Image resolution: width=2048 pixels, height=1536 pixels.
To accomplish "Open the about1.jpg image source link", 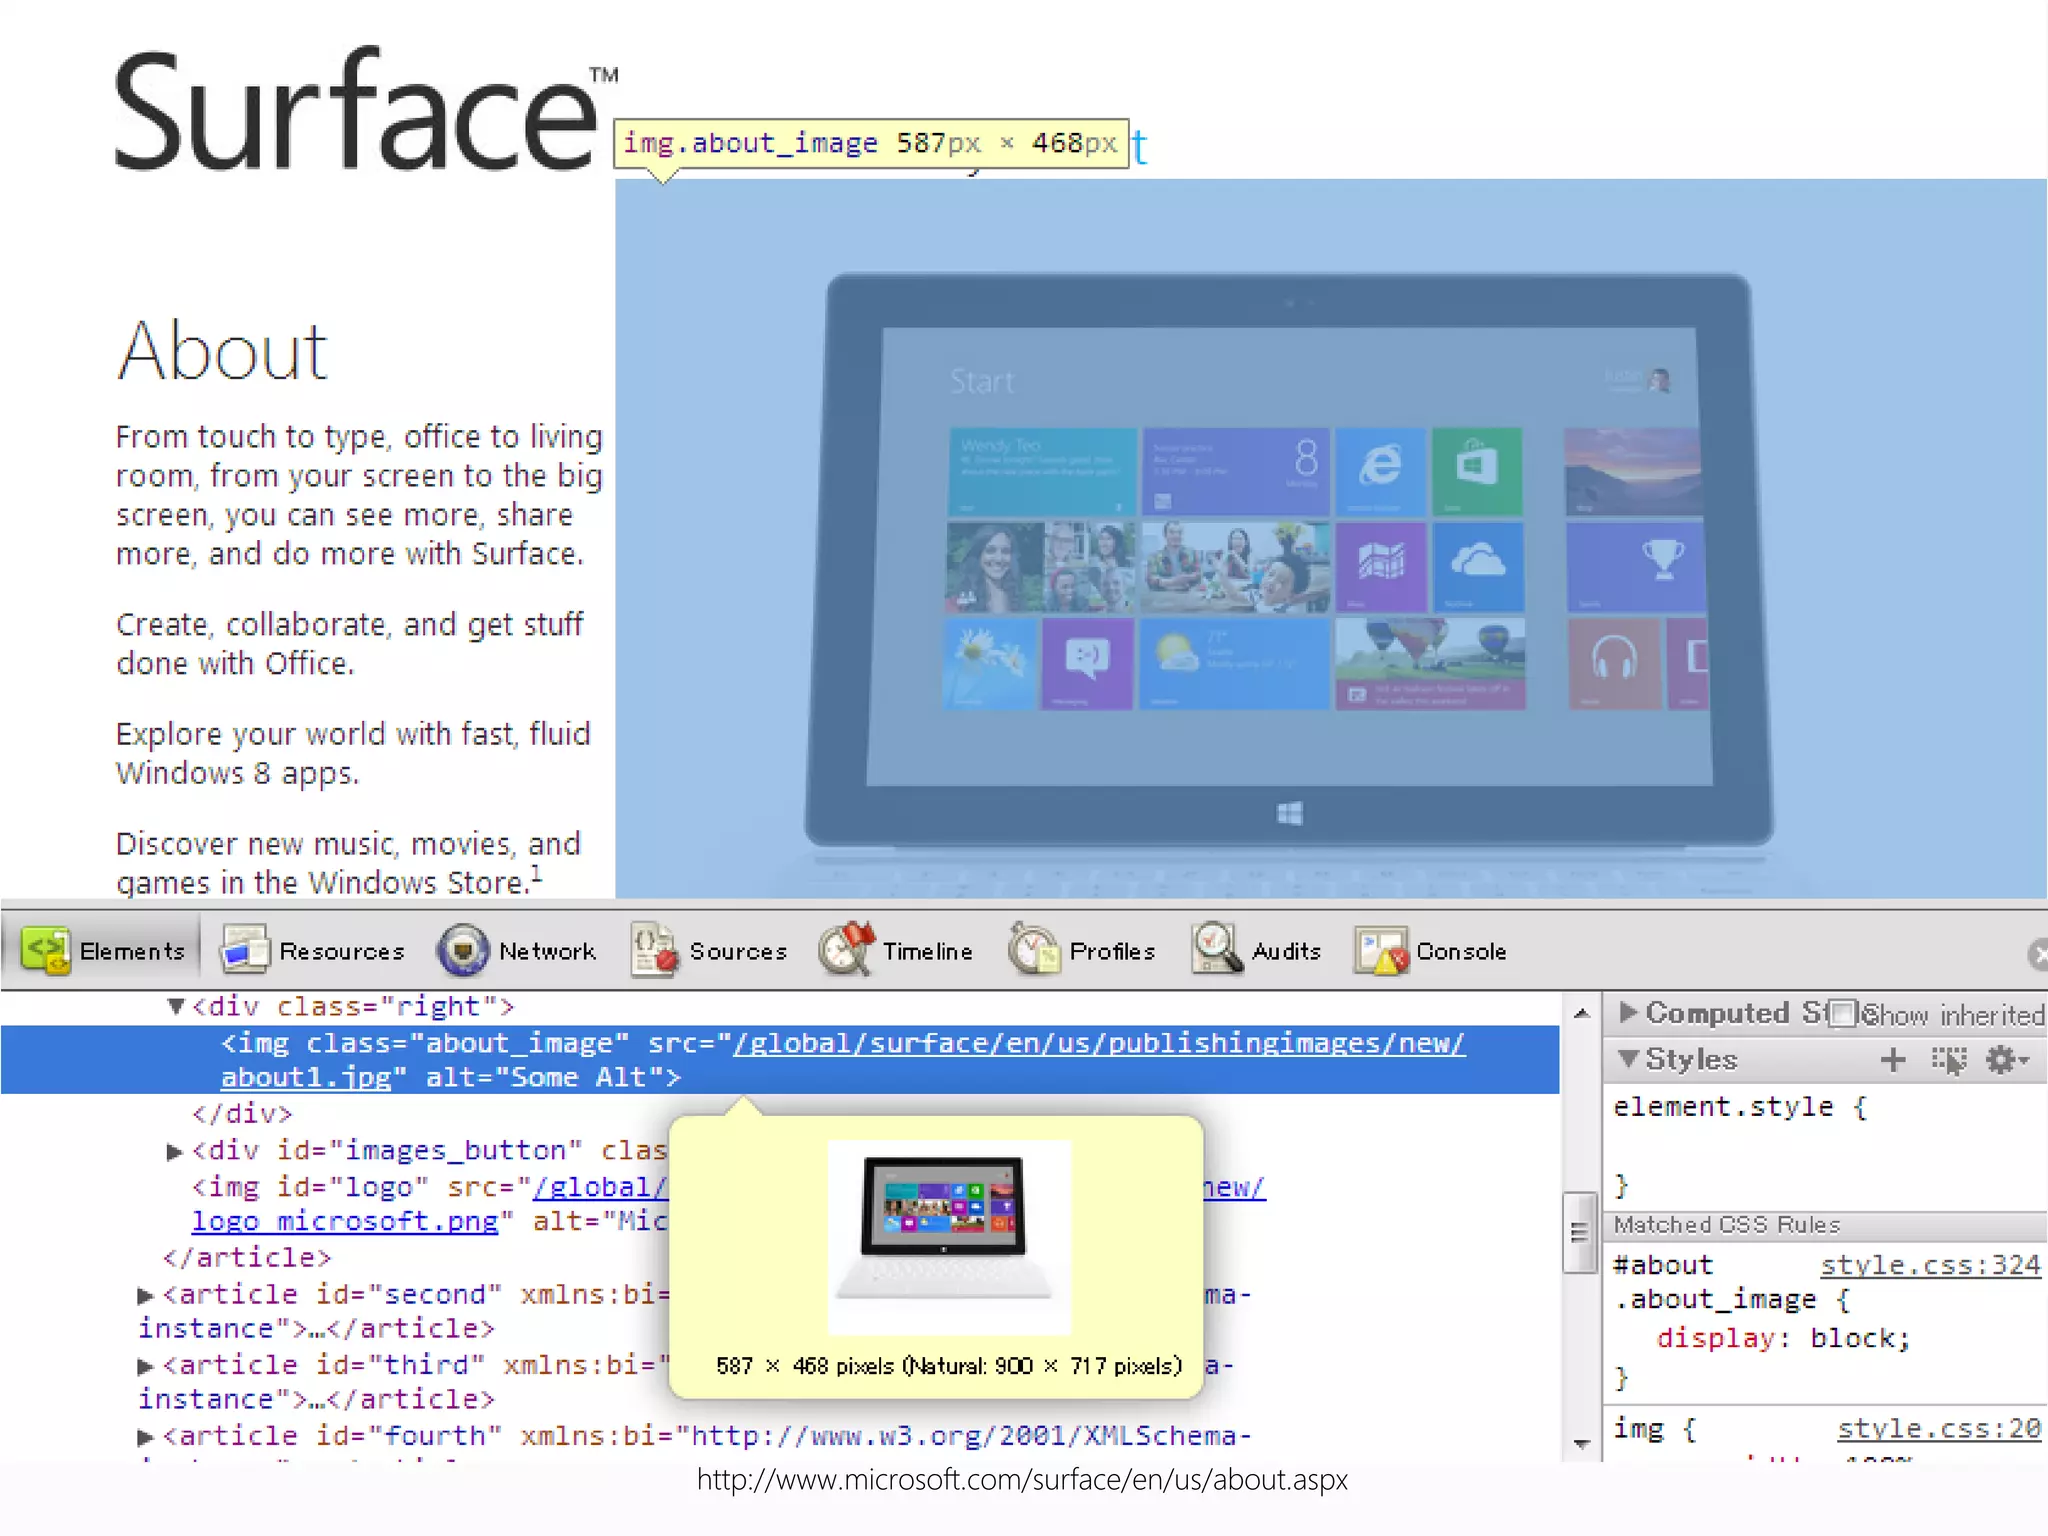I will coord(306,1078).
